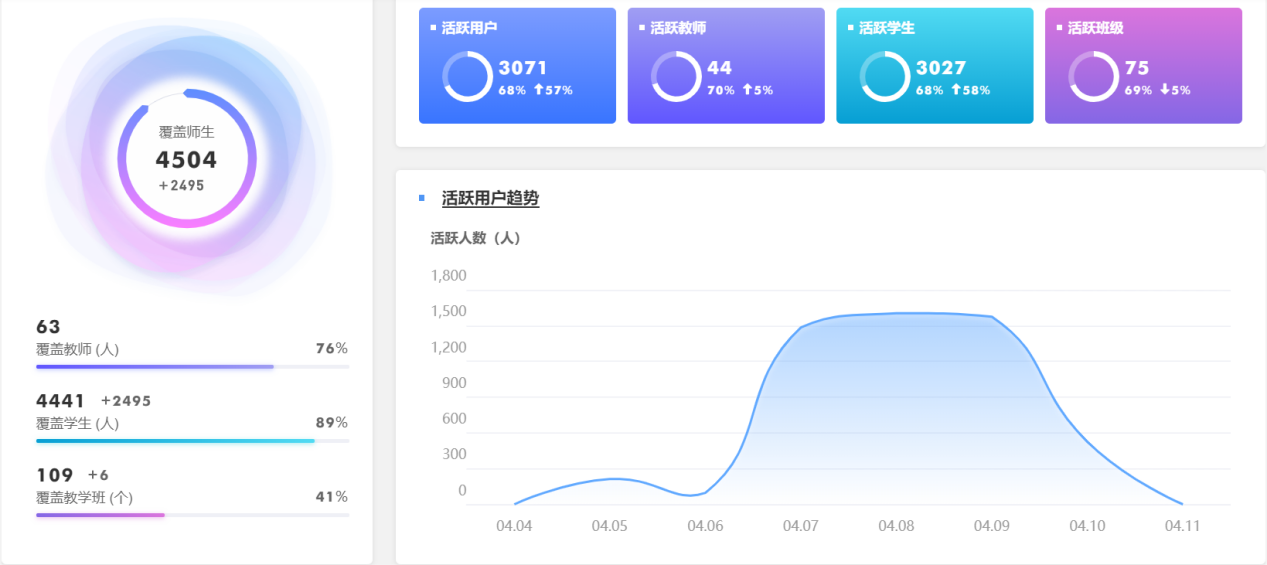Screen dimensions: 1267x565
Task: Select the 活跃用户 stat card
Action: pyautogui.click(x=517, y=66)
